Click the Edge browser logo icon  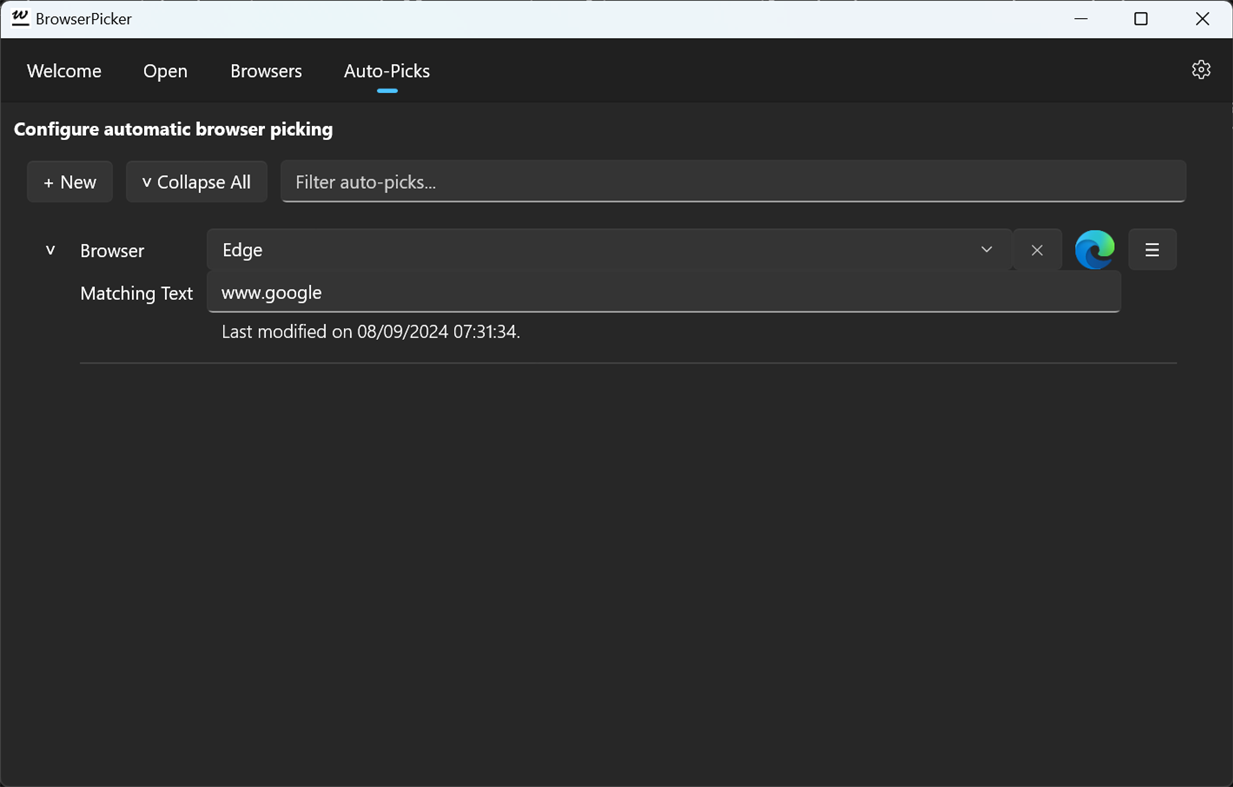tap(1094, 250)
